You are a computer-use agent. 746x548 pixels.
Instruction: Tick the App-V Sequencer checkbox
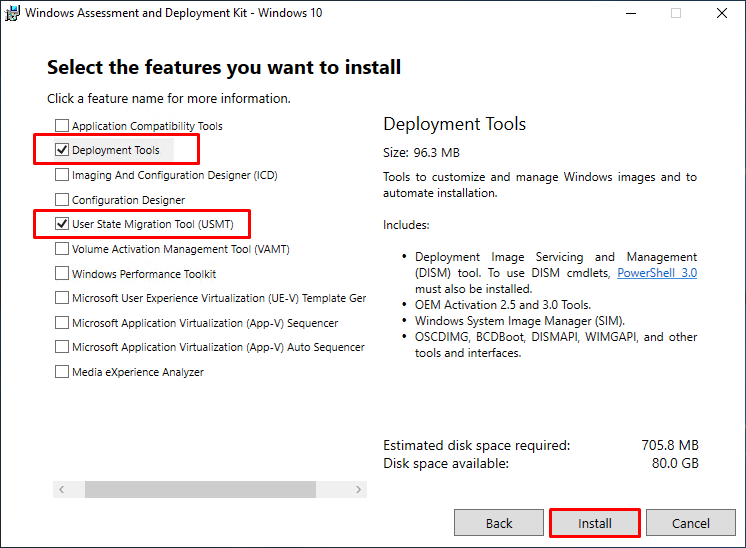point(62,323)
